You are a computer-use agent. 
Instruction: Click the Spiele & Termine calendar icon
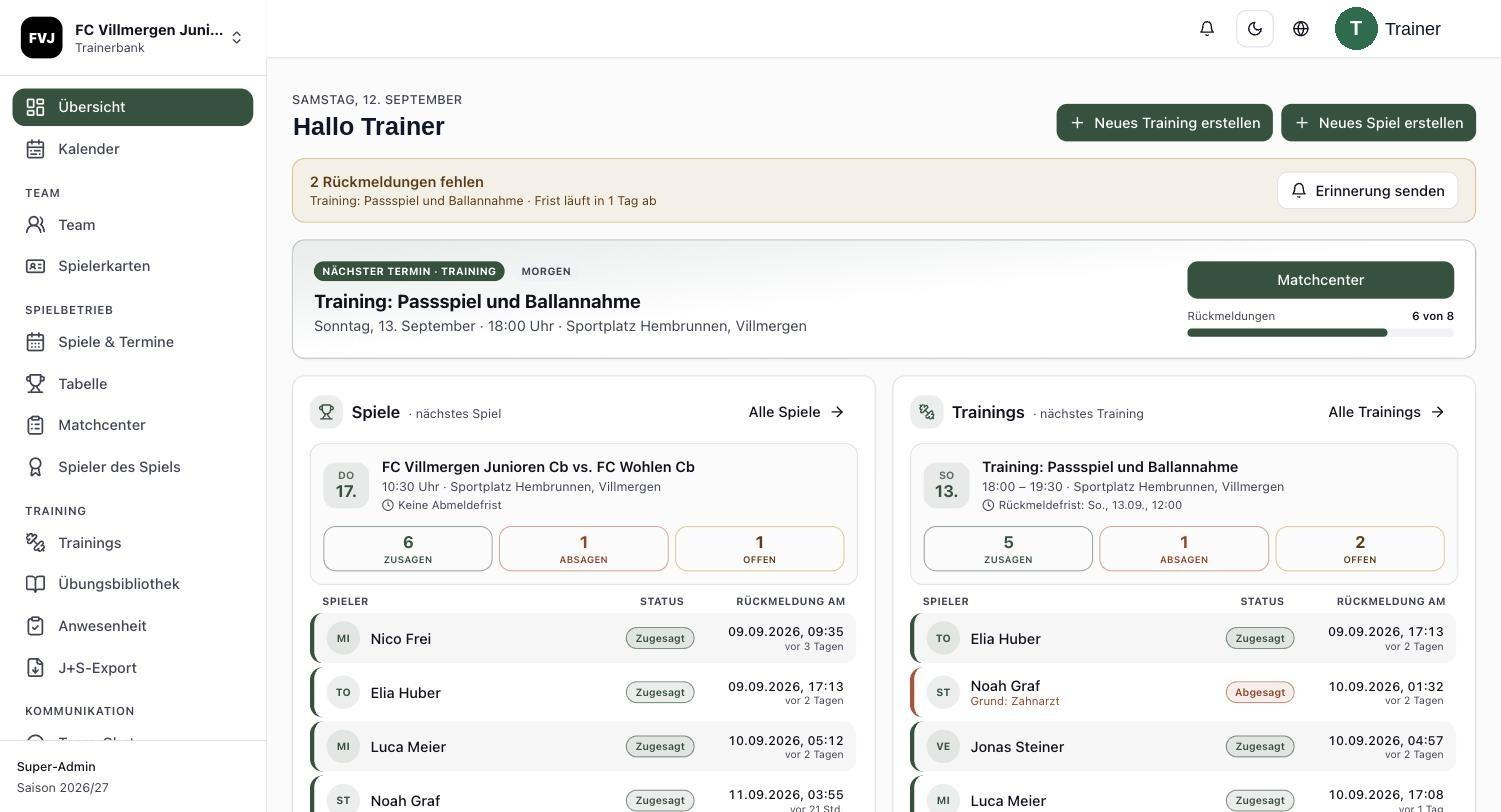tap(35, 342)
